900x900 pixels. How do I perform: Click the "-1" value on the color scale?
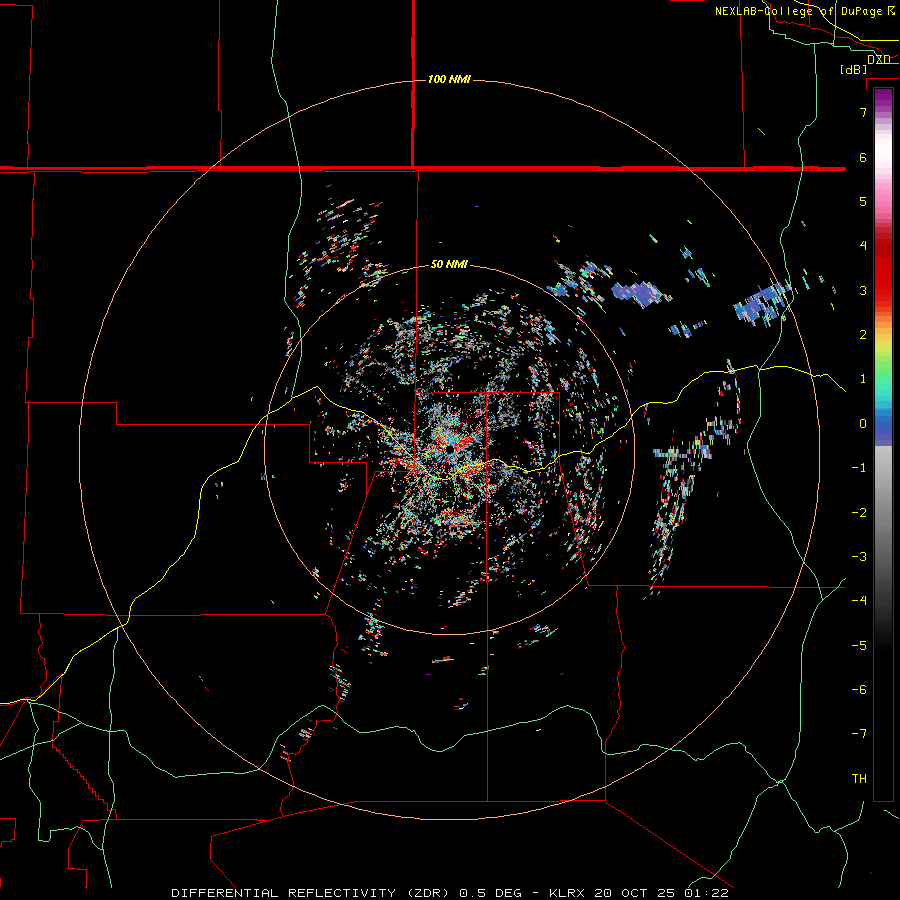click(x=859, y=468)
